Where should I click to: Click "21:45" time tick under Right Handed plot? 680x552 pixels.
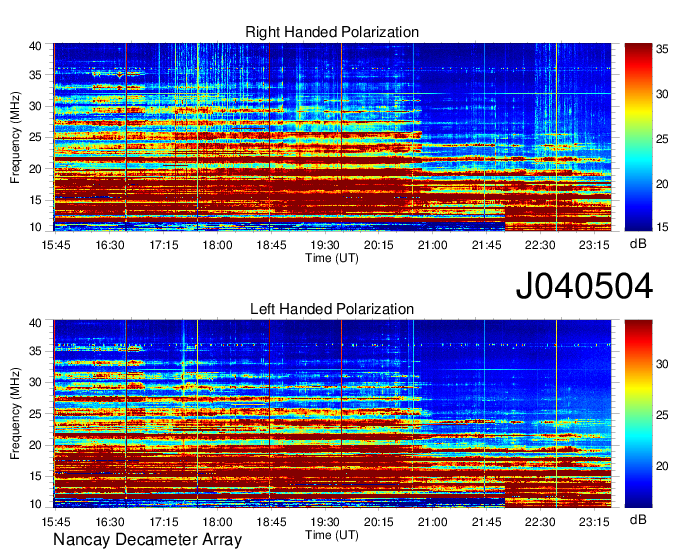tap(486, 245)
